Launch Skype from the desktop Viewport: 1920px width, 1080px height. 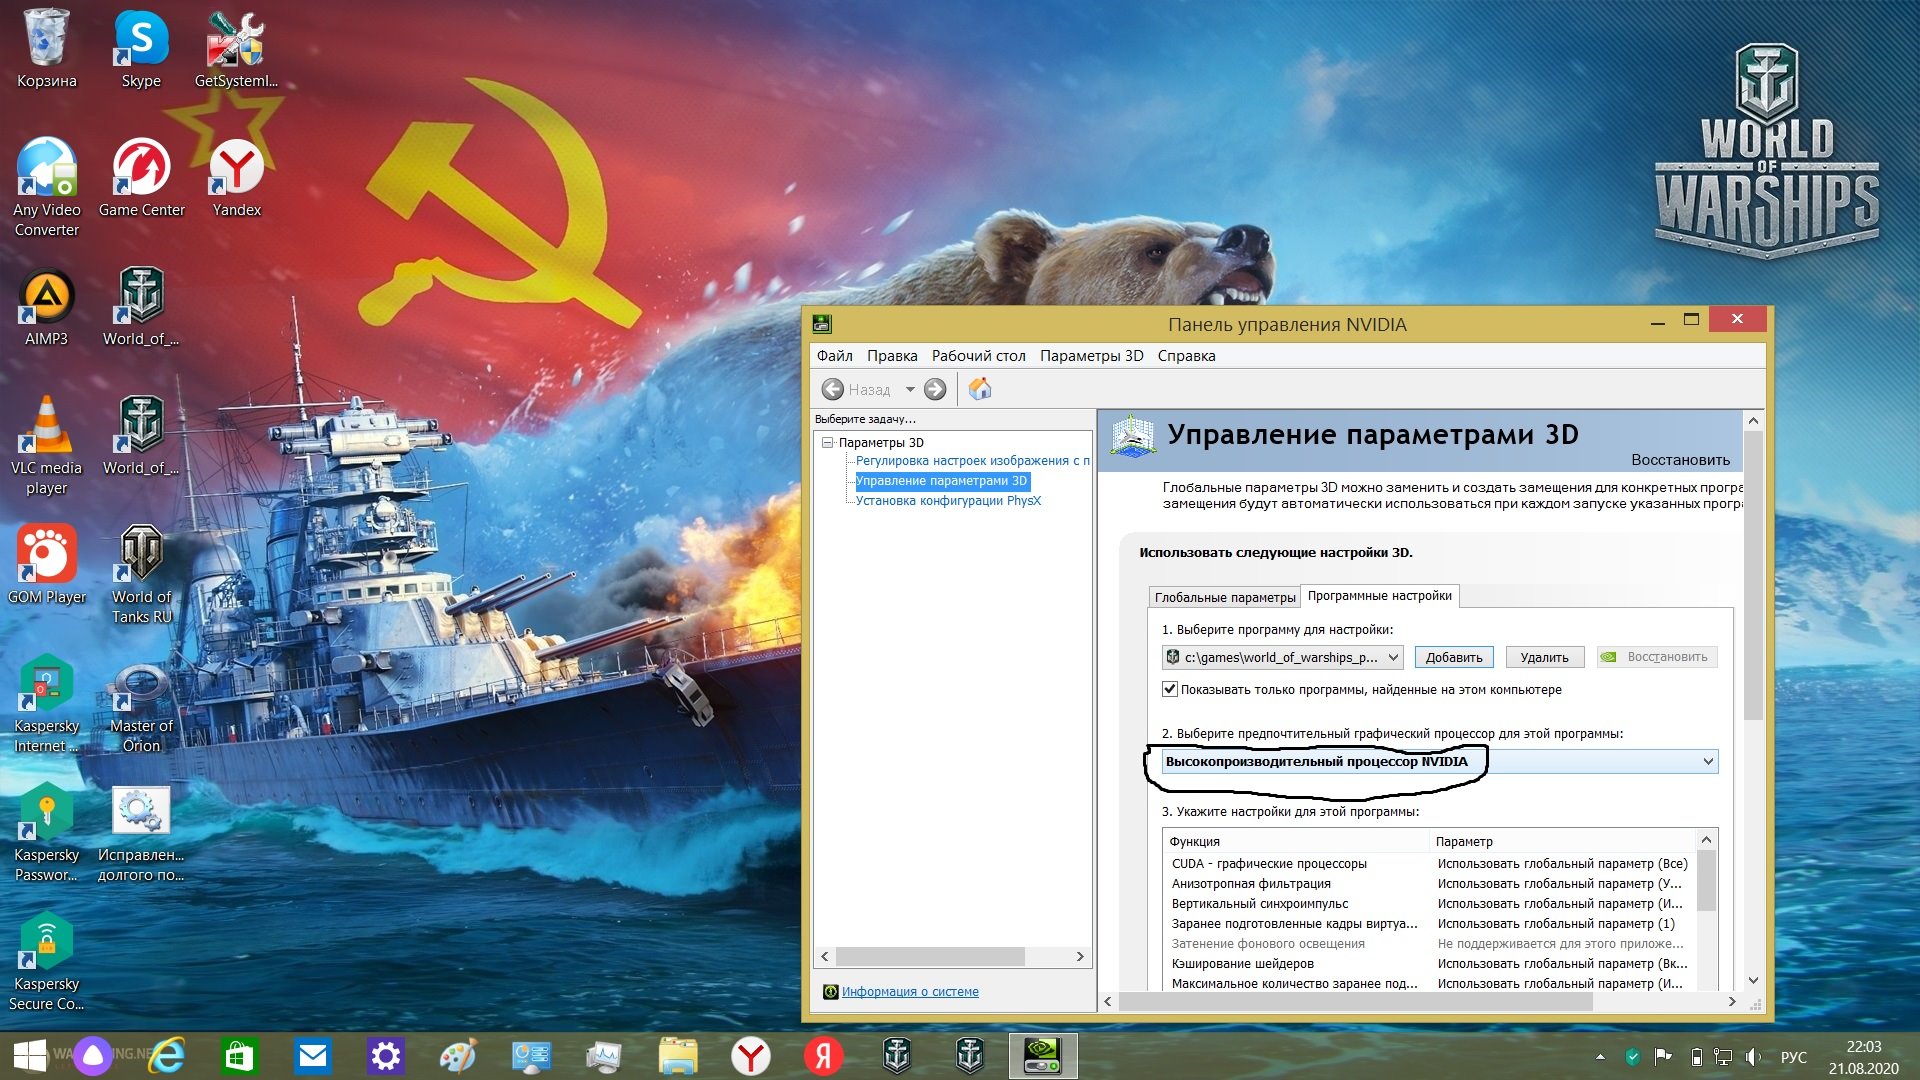(141, 49)
